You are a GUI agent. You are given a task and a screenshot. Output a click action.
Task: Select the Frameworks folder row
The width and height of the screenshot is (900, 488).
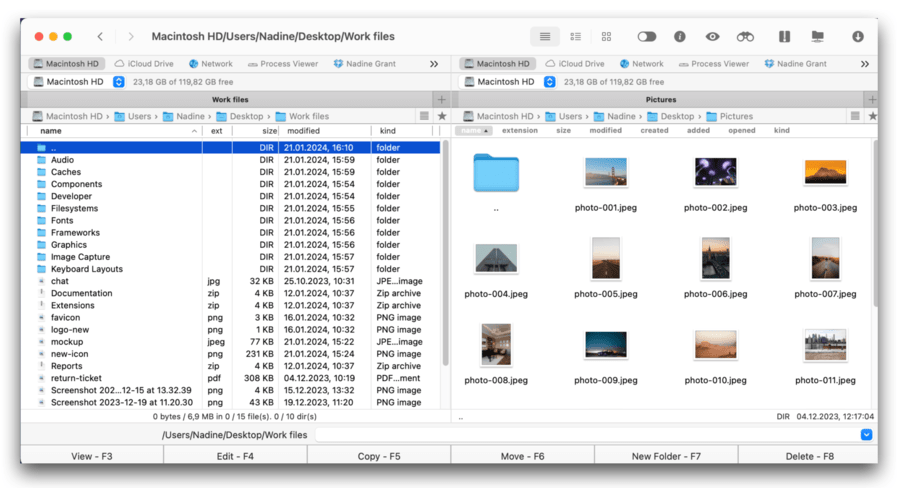pos(230,233)
